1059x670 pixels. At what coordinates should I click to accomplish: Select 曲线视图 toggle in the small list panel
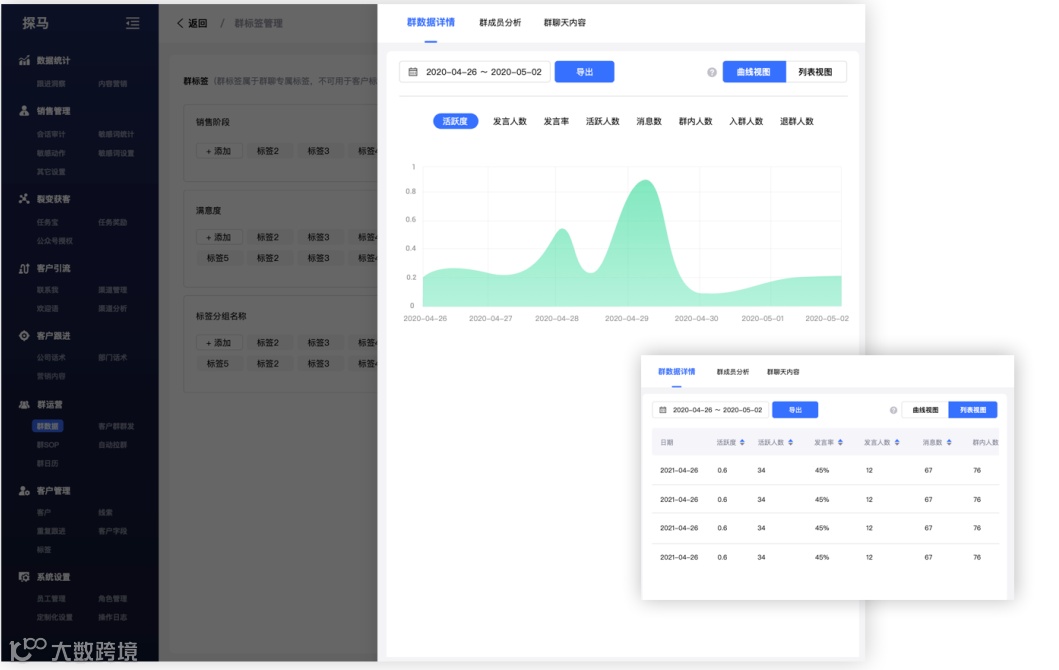pyautogui.click(x=925, y=410)
